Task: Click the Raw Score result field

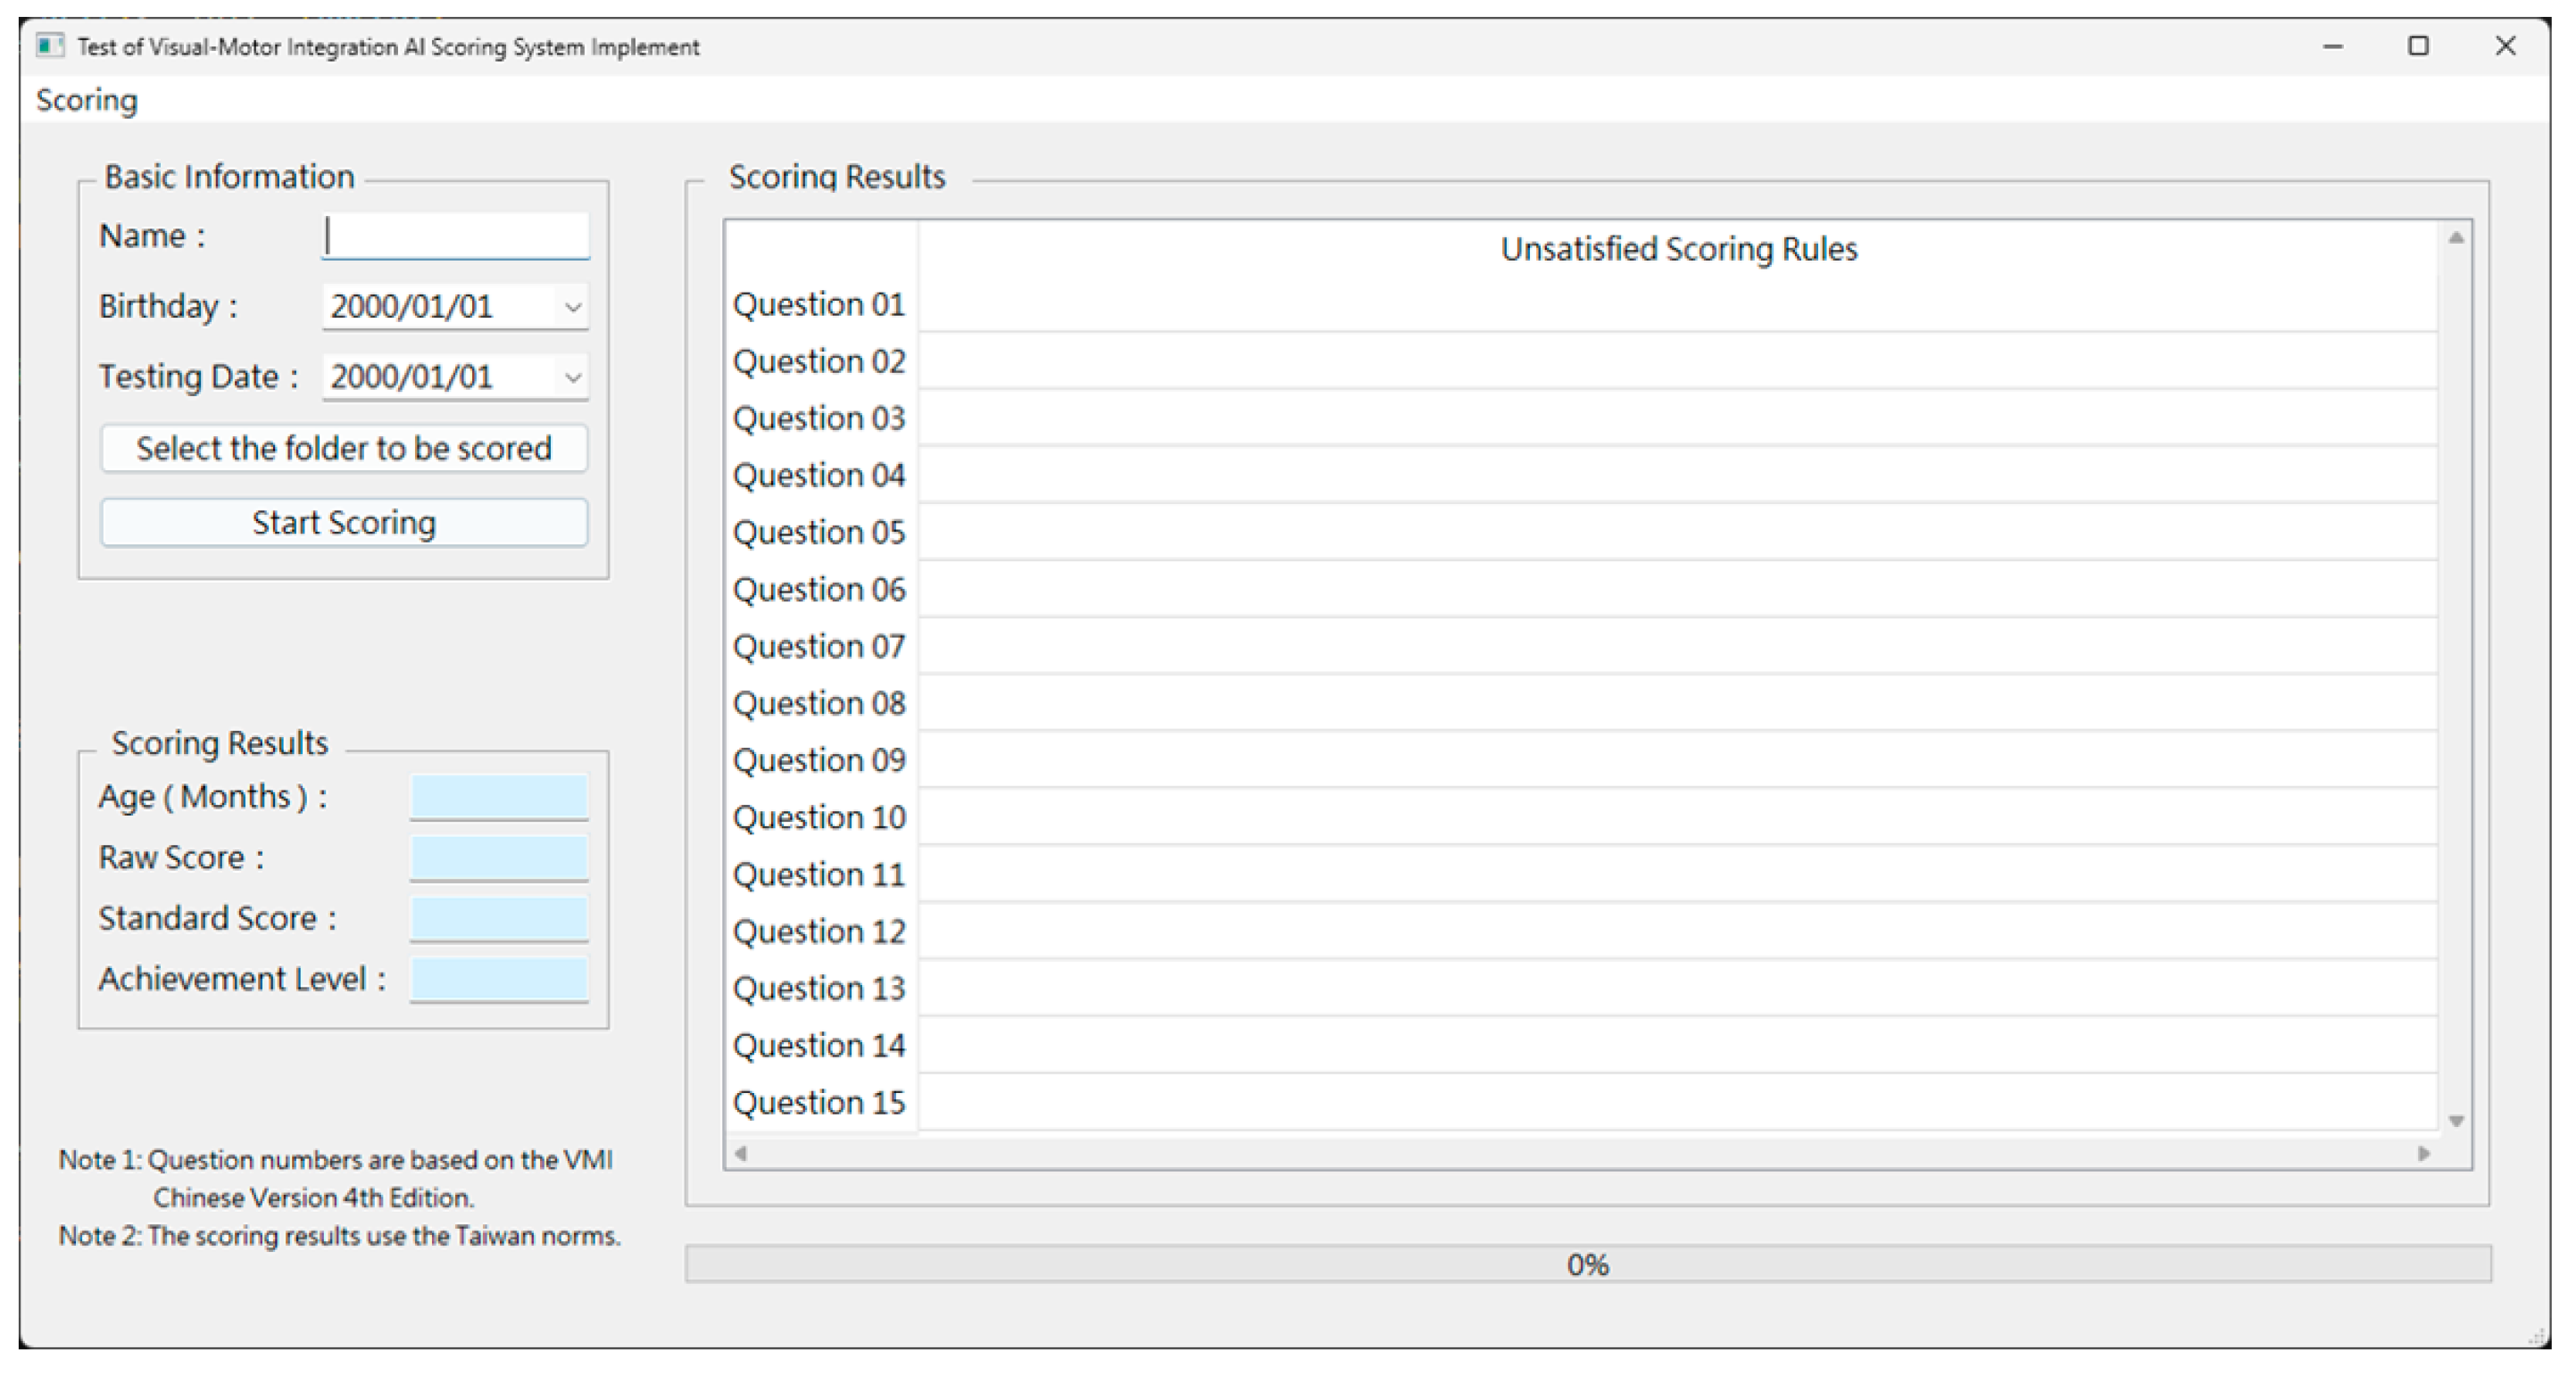Action: (x=498, y=858)
